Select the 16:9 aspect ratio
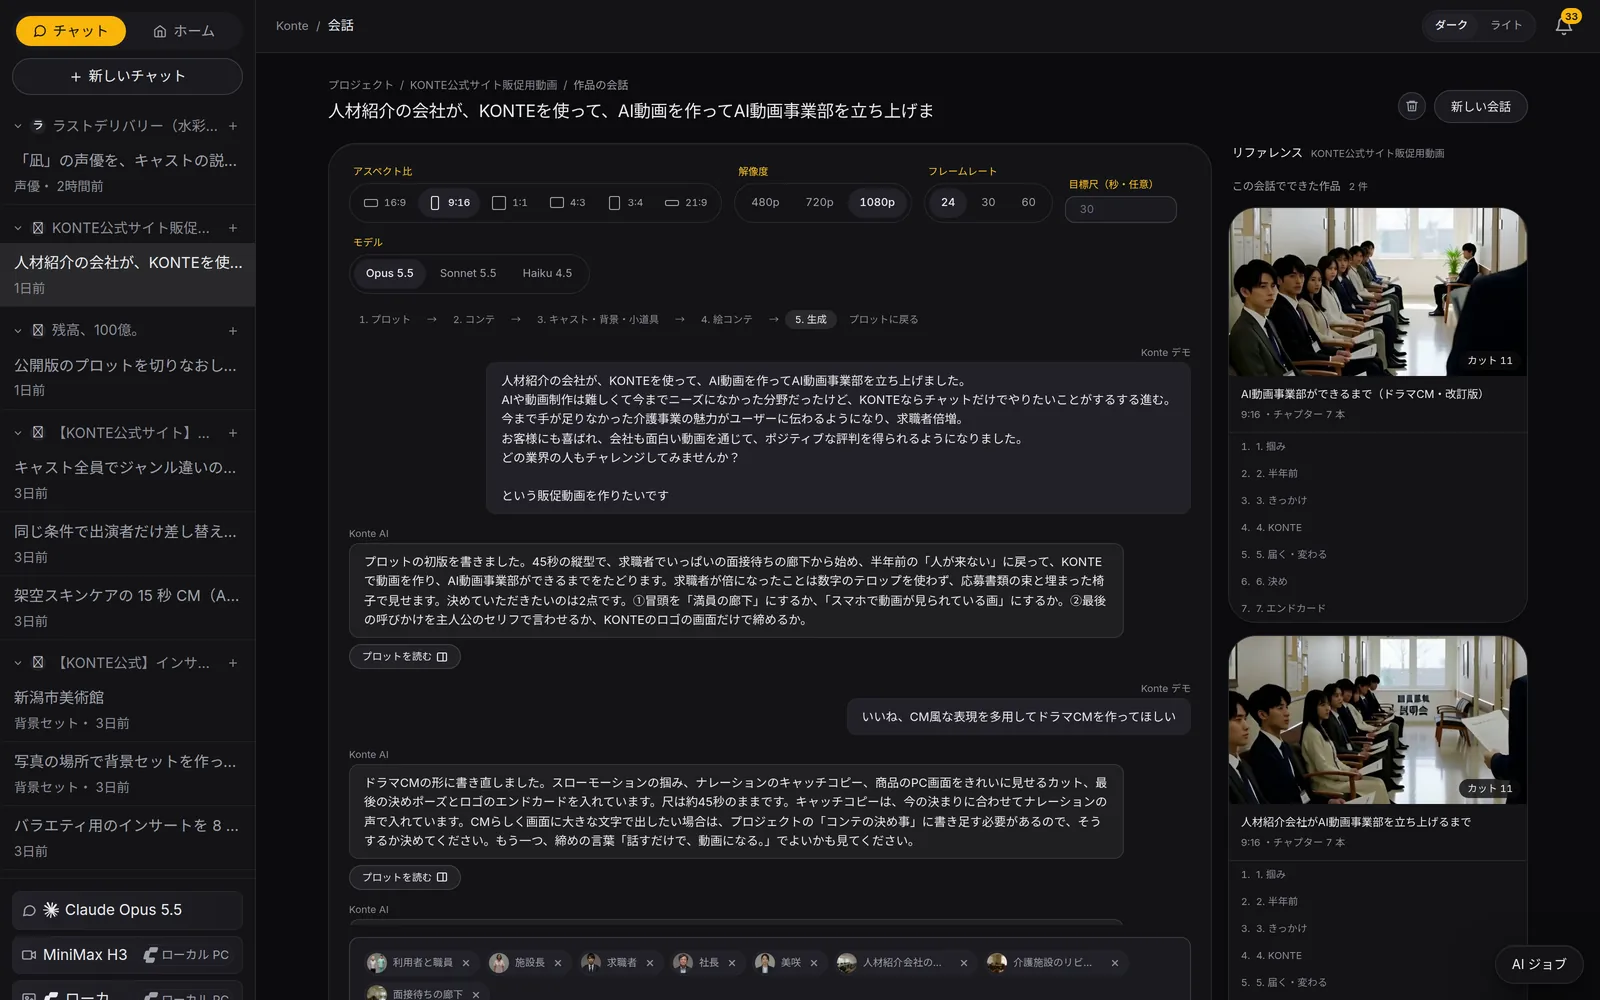This screenshot has height=1000, width=1600. [385, 202]
